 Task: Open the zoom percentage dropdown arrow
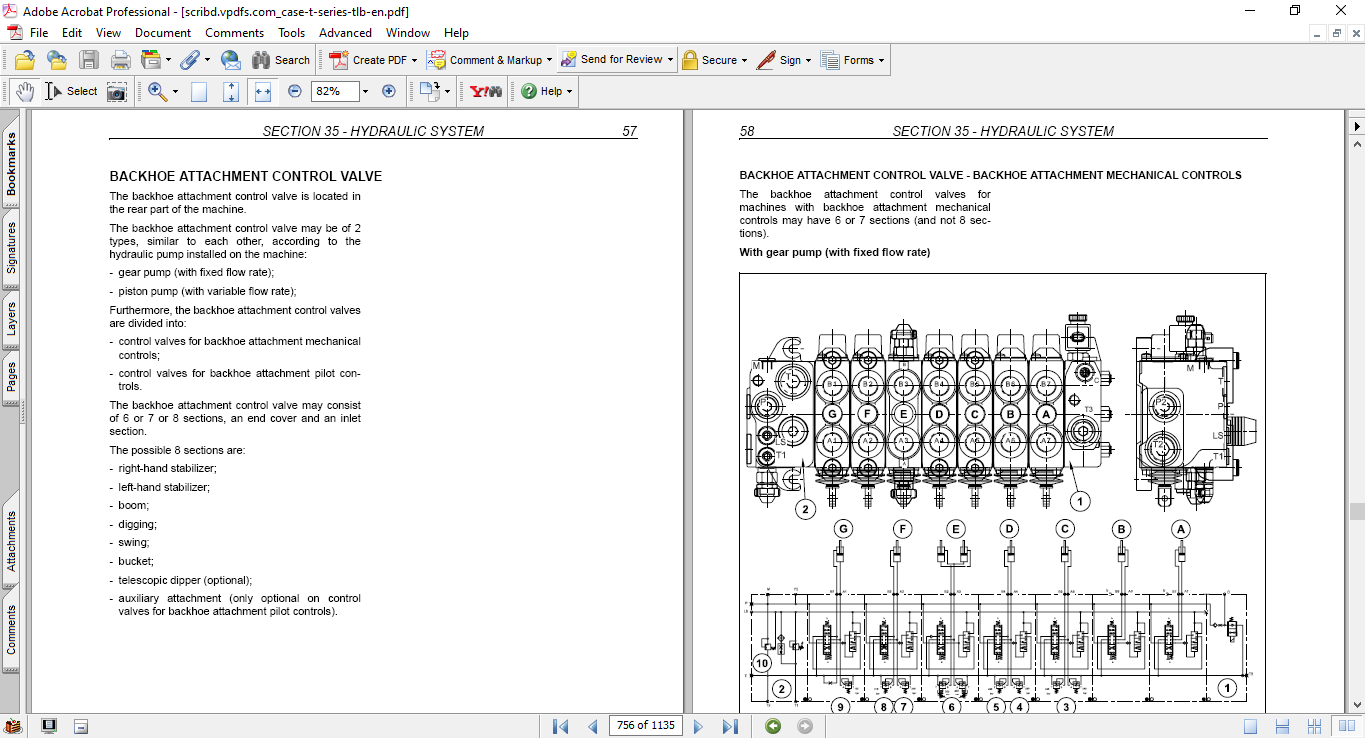[365, 91]
